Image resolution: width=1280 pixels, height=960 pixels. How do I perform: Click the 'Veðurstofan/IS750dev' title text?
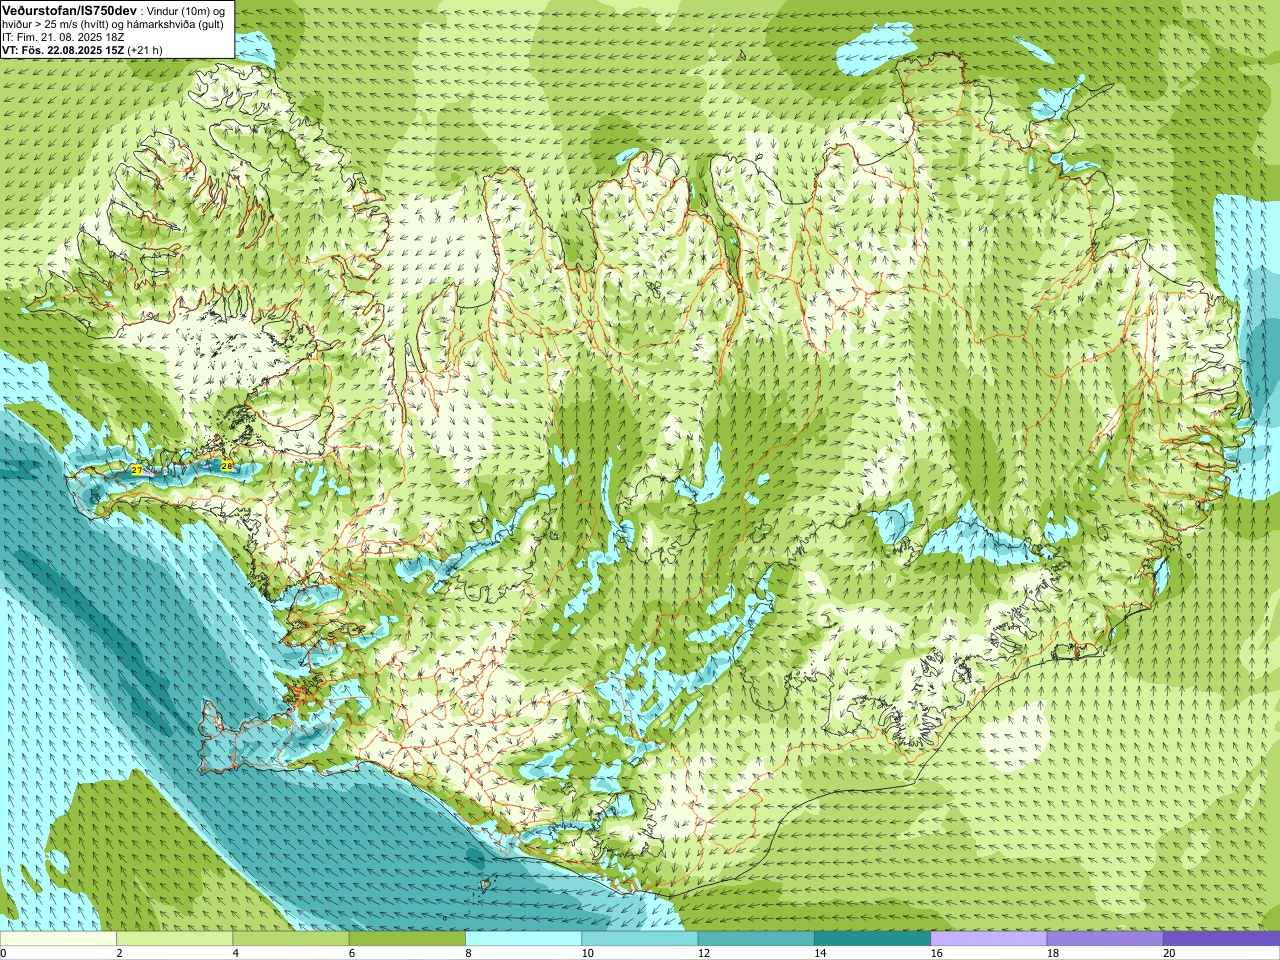(x=69, y=11)
